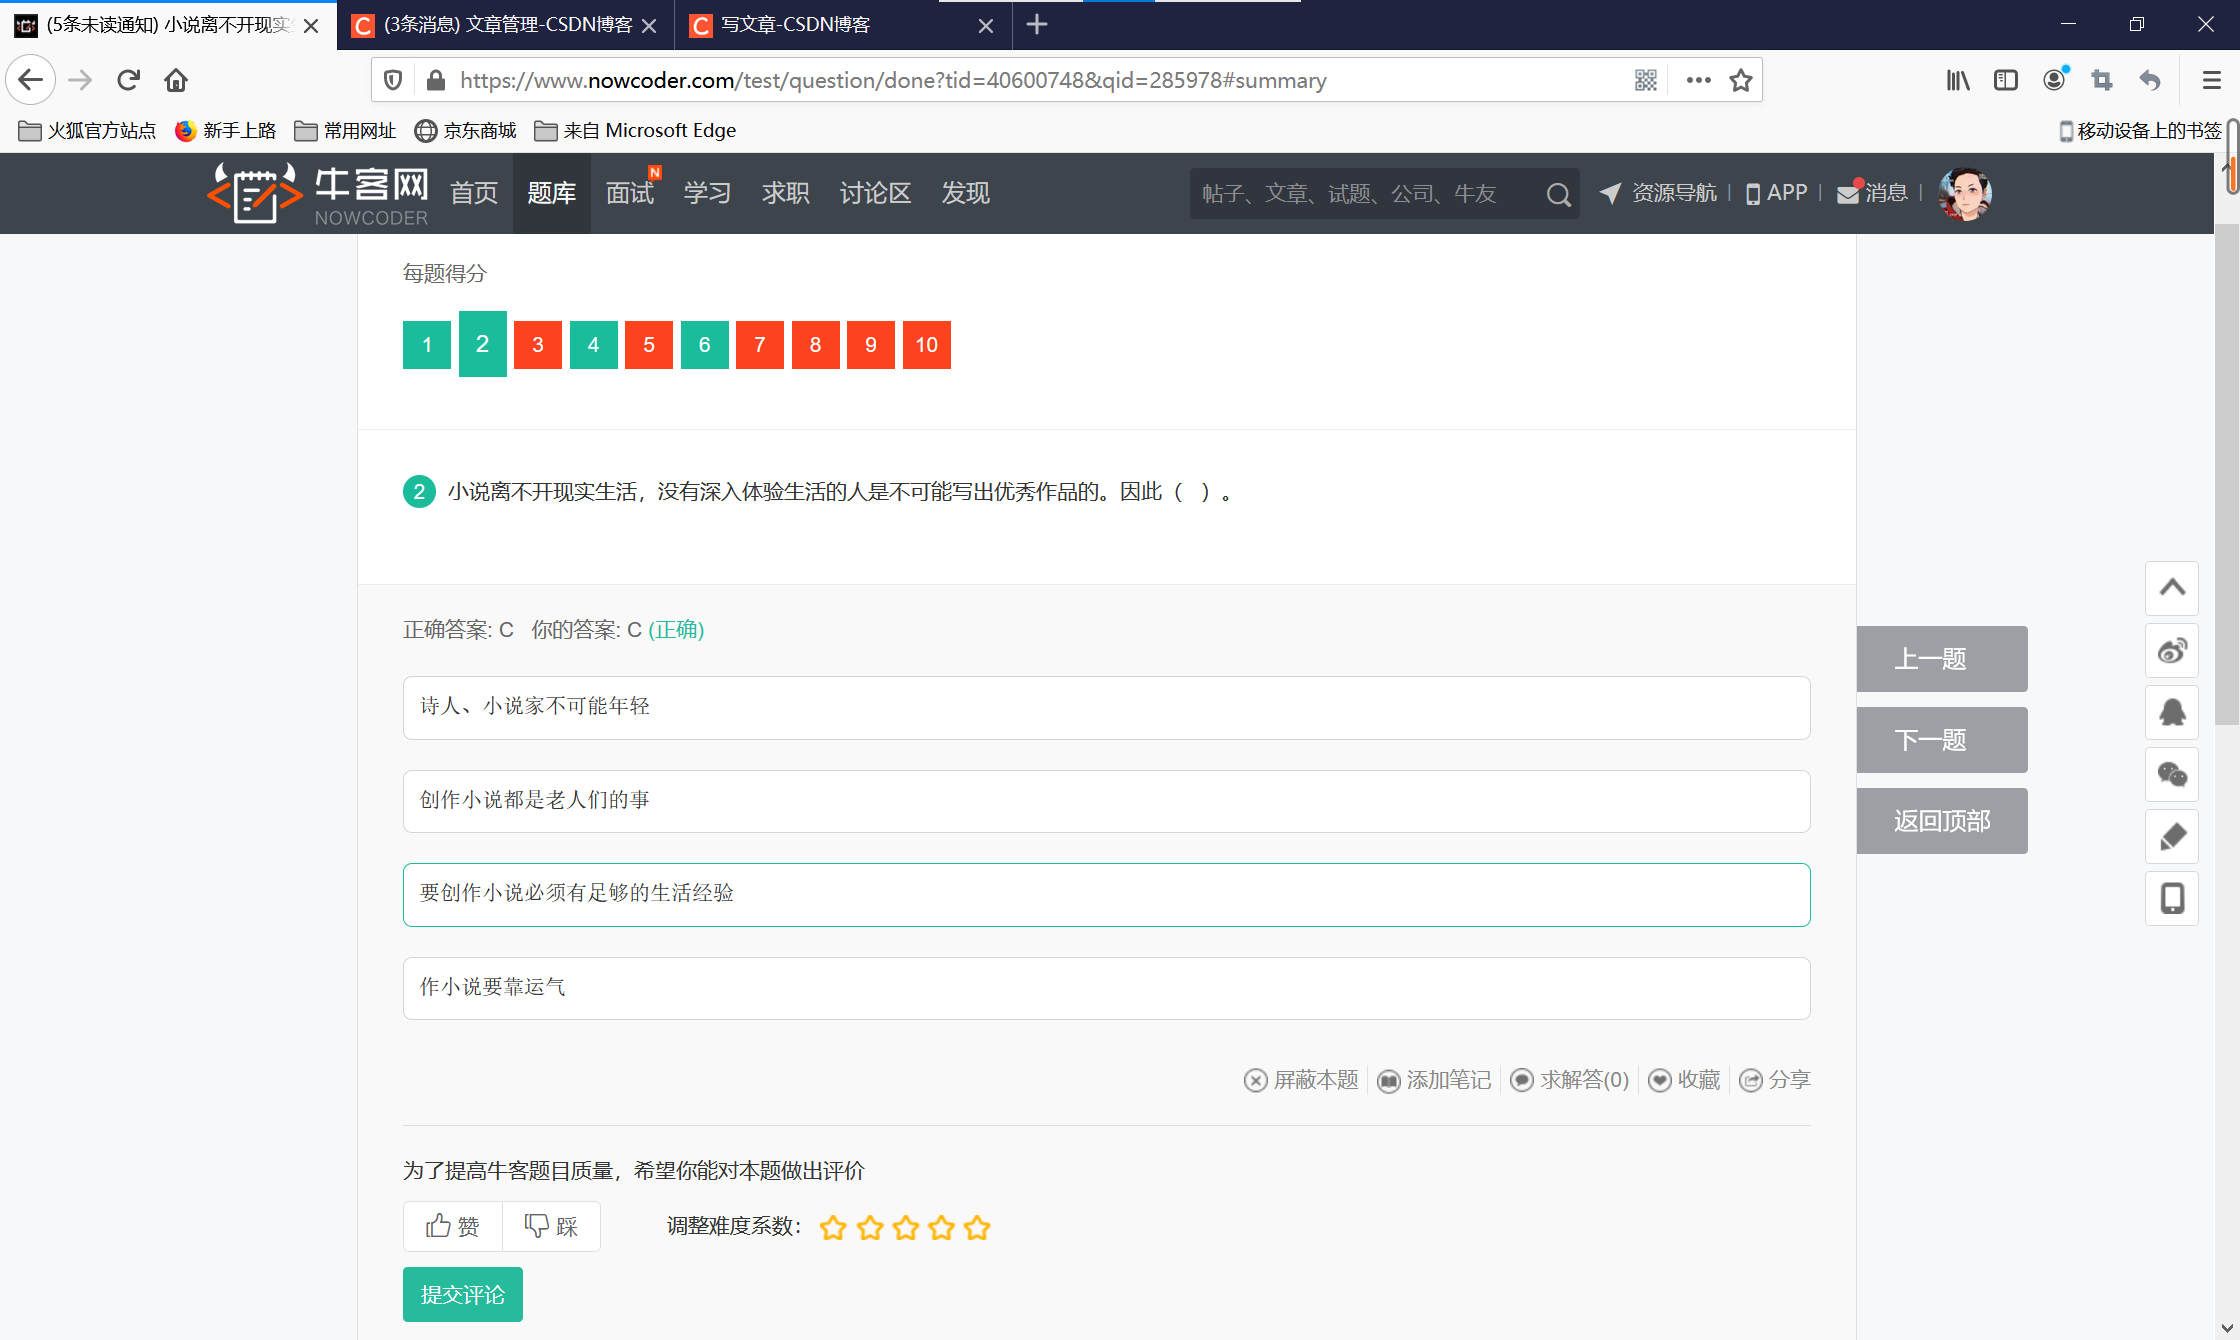Open tracking protection shield icon
Screen dimensions: 2240x1340
click(x=393, y=80)
